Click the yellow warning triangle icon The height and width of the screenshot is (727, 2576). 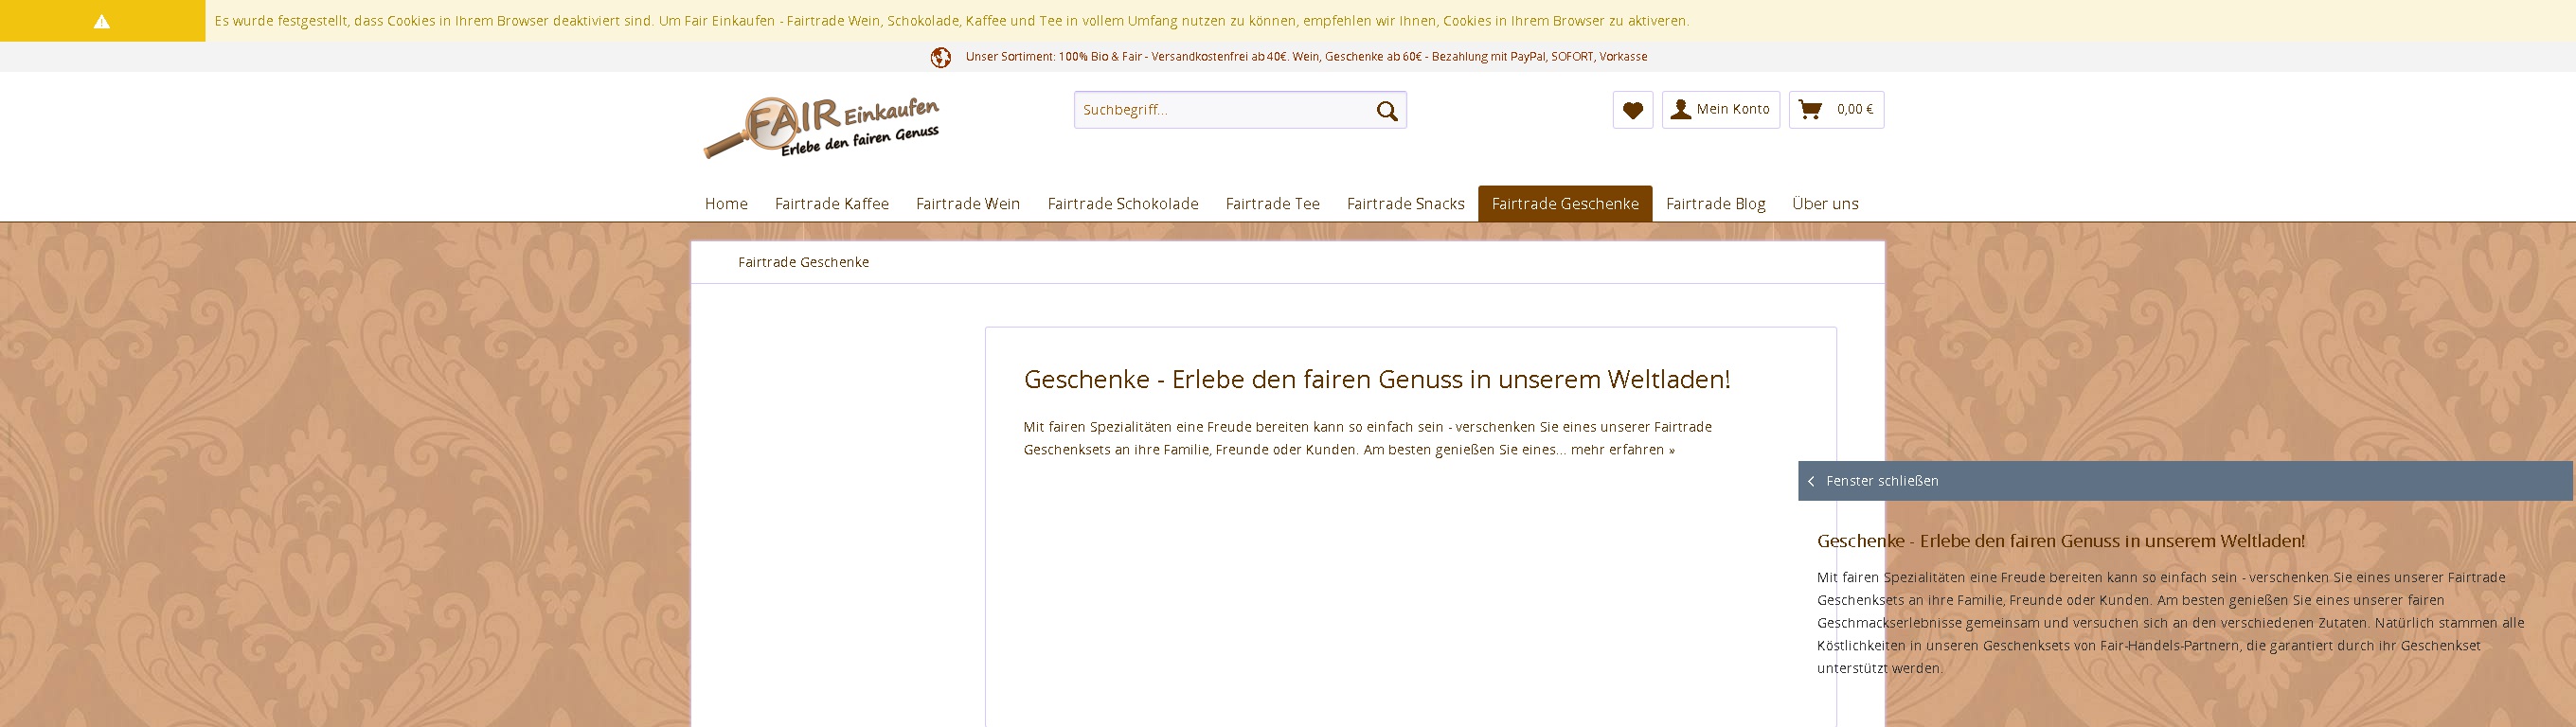(x=102, y=21)
